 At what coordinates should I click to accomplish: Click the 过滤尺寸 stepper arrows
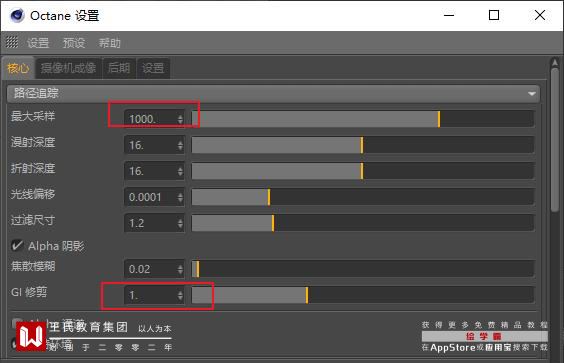[180, 223]
